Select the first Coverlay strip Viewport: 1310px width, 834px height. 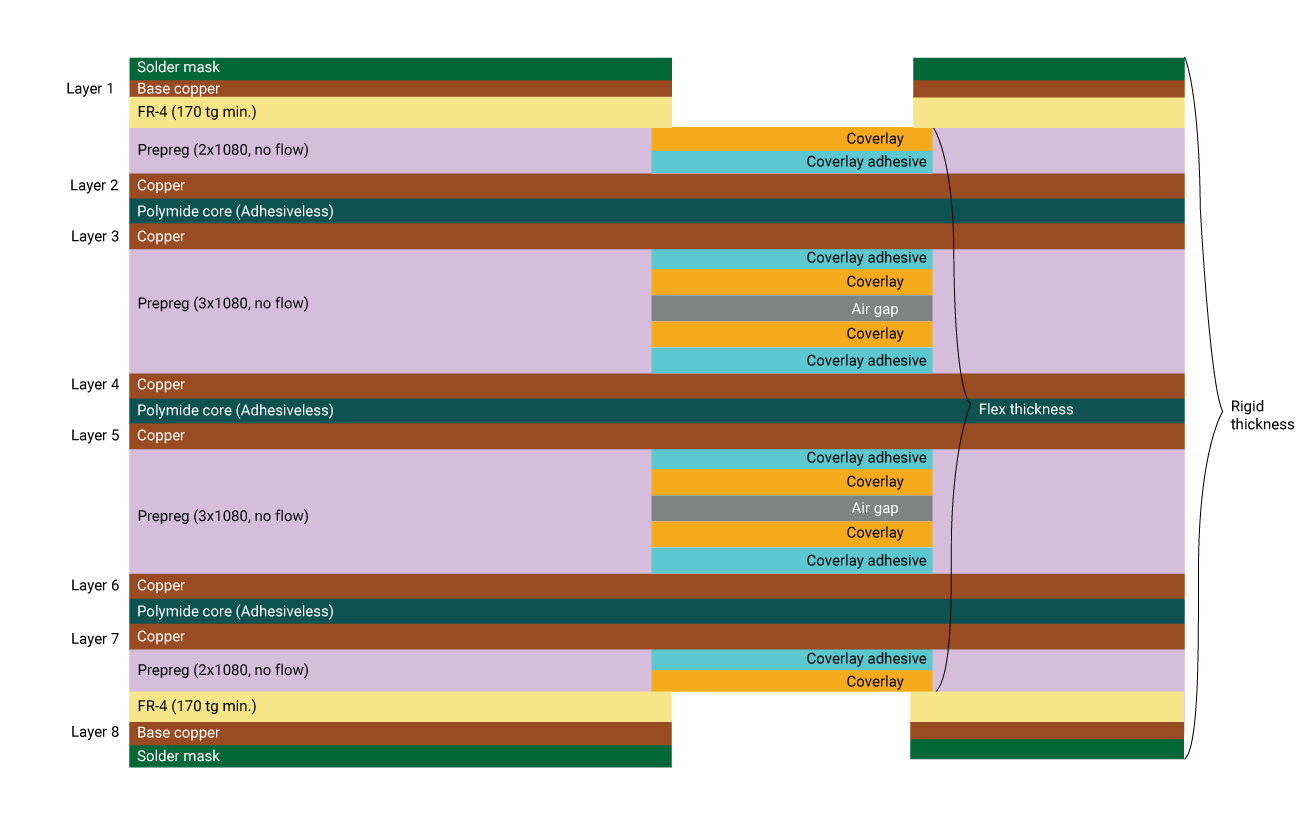click(x=790, y=138)
